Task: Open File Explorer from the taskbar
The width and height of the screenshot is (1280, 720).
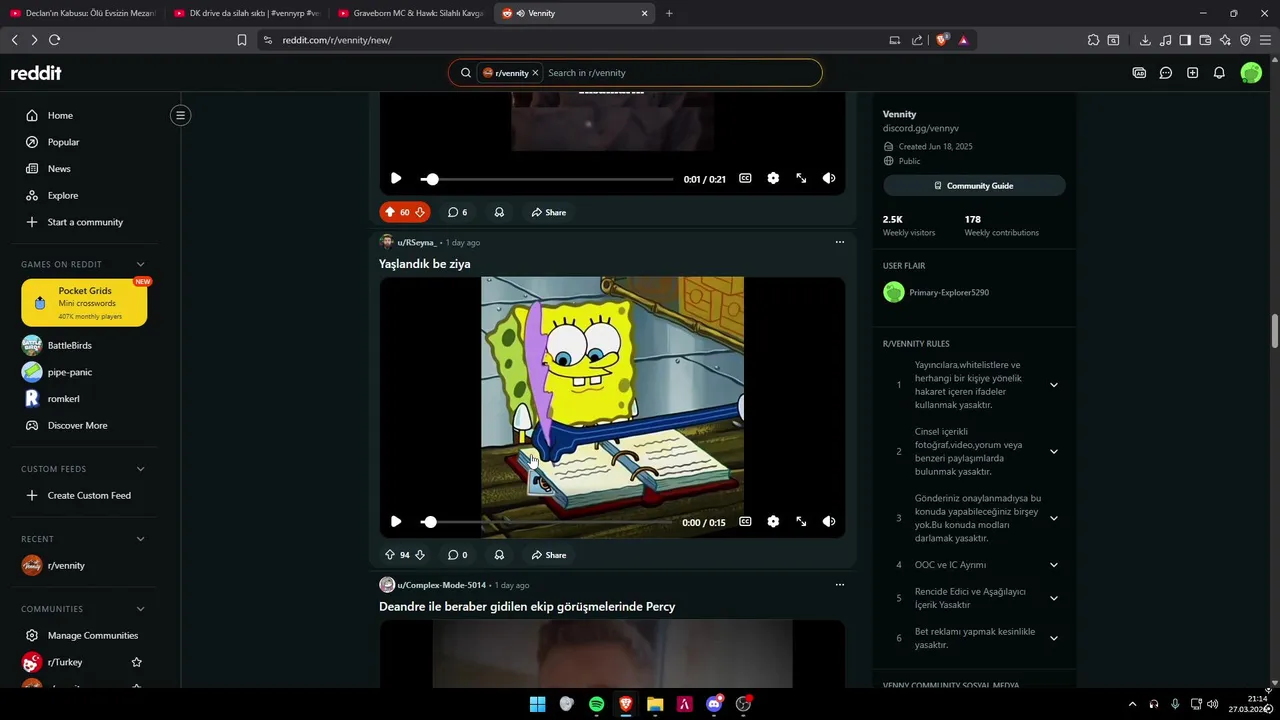Action: click(x=655, y=704)
